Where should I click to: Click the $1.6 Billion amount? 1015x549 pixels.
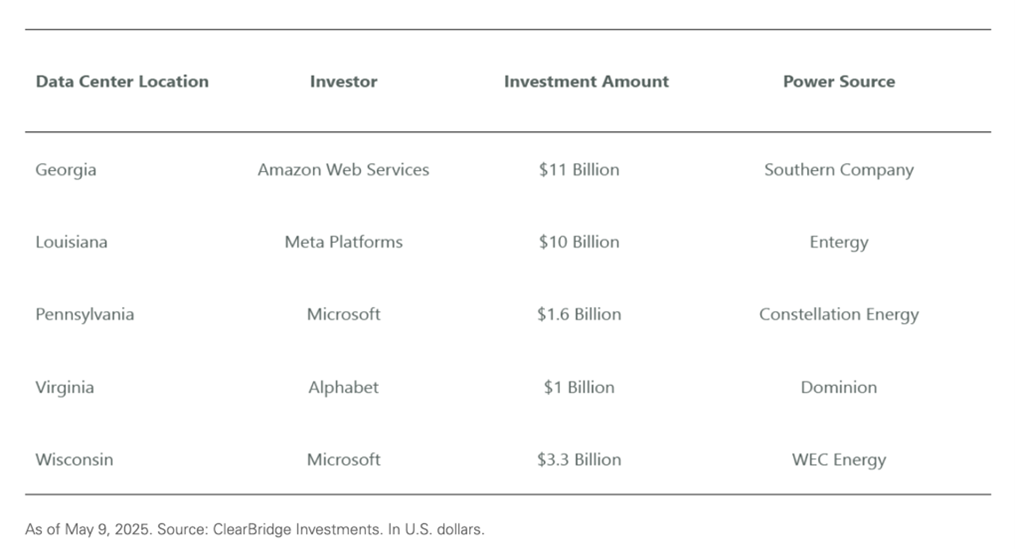[579, 314]
